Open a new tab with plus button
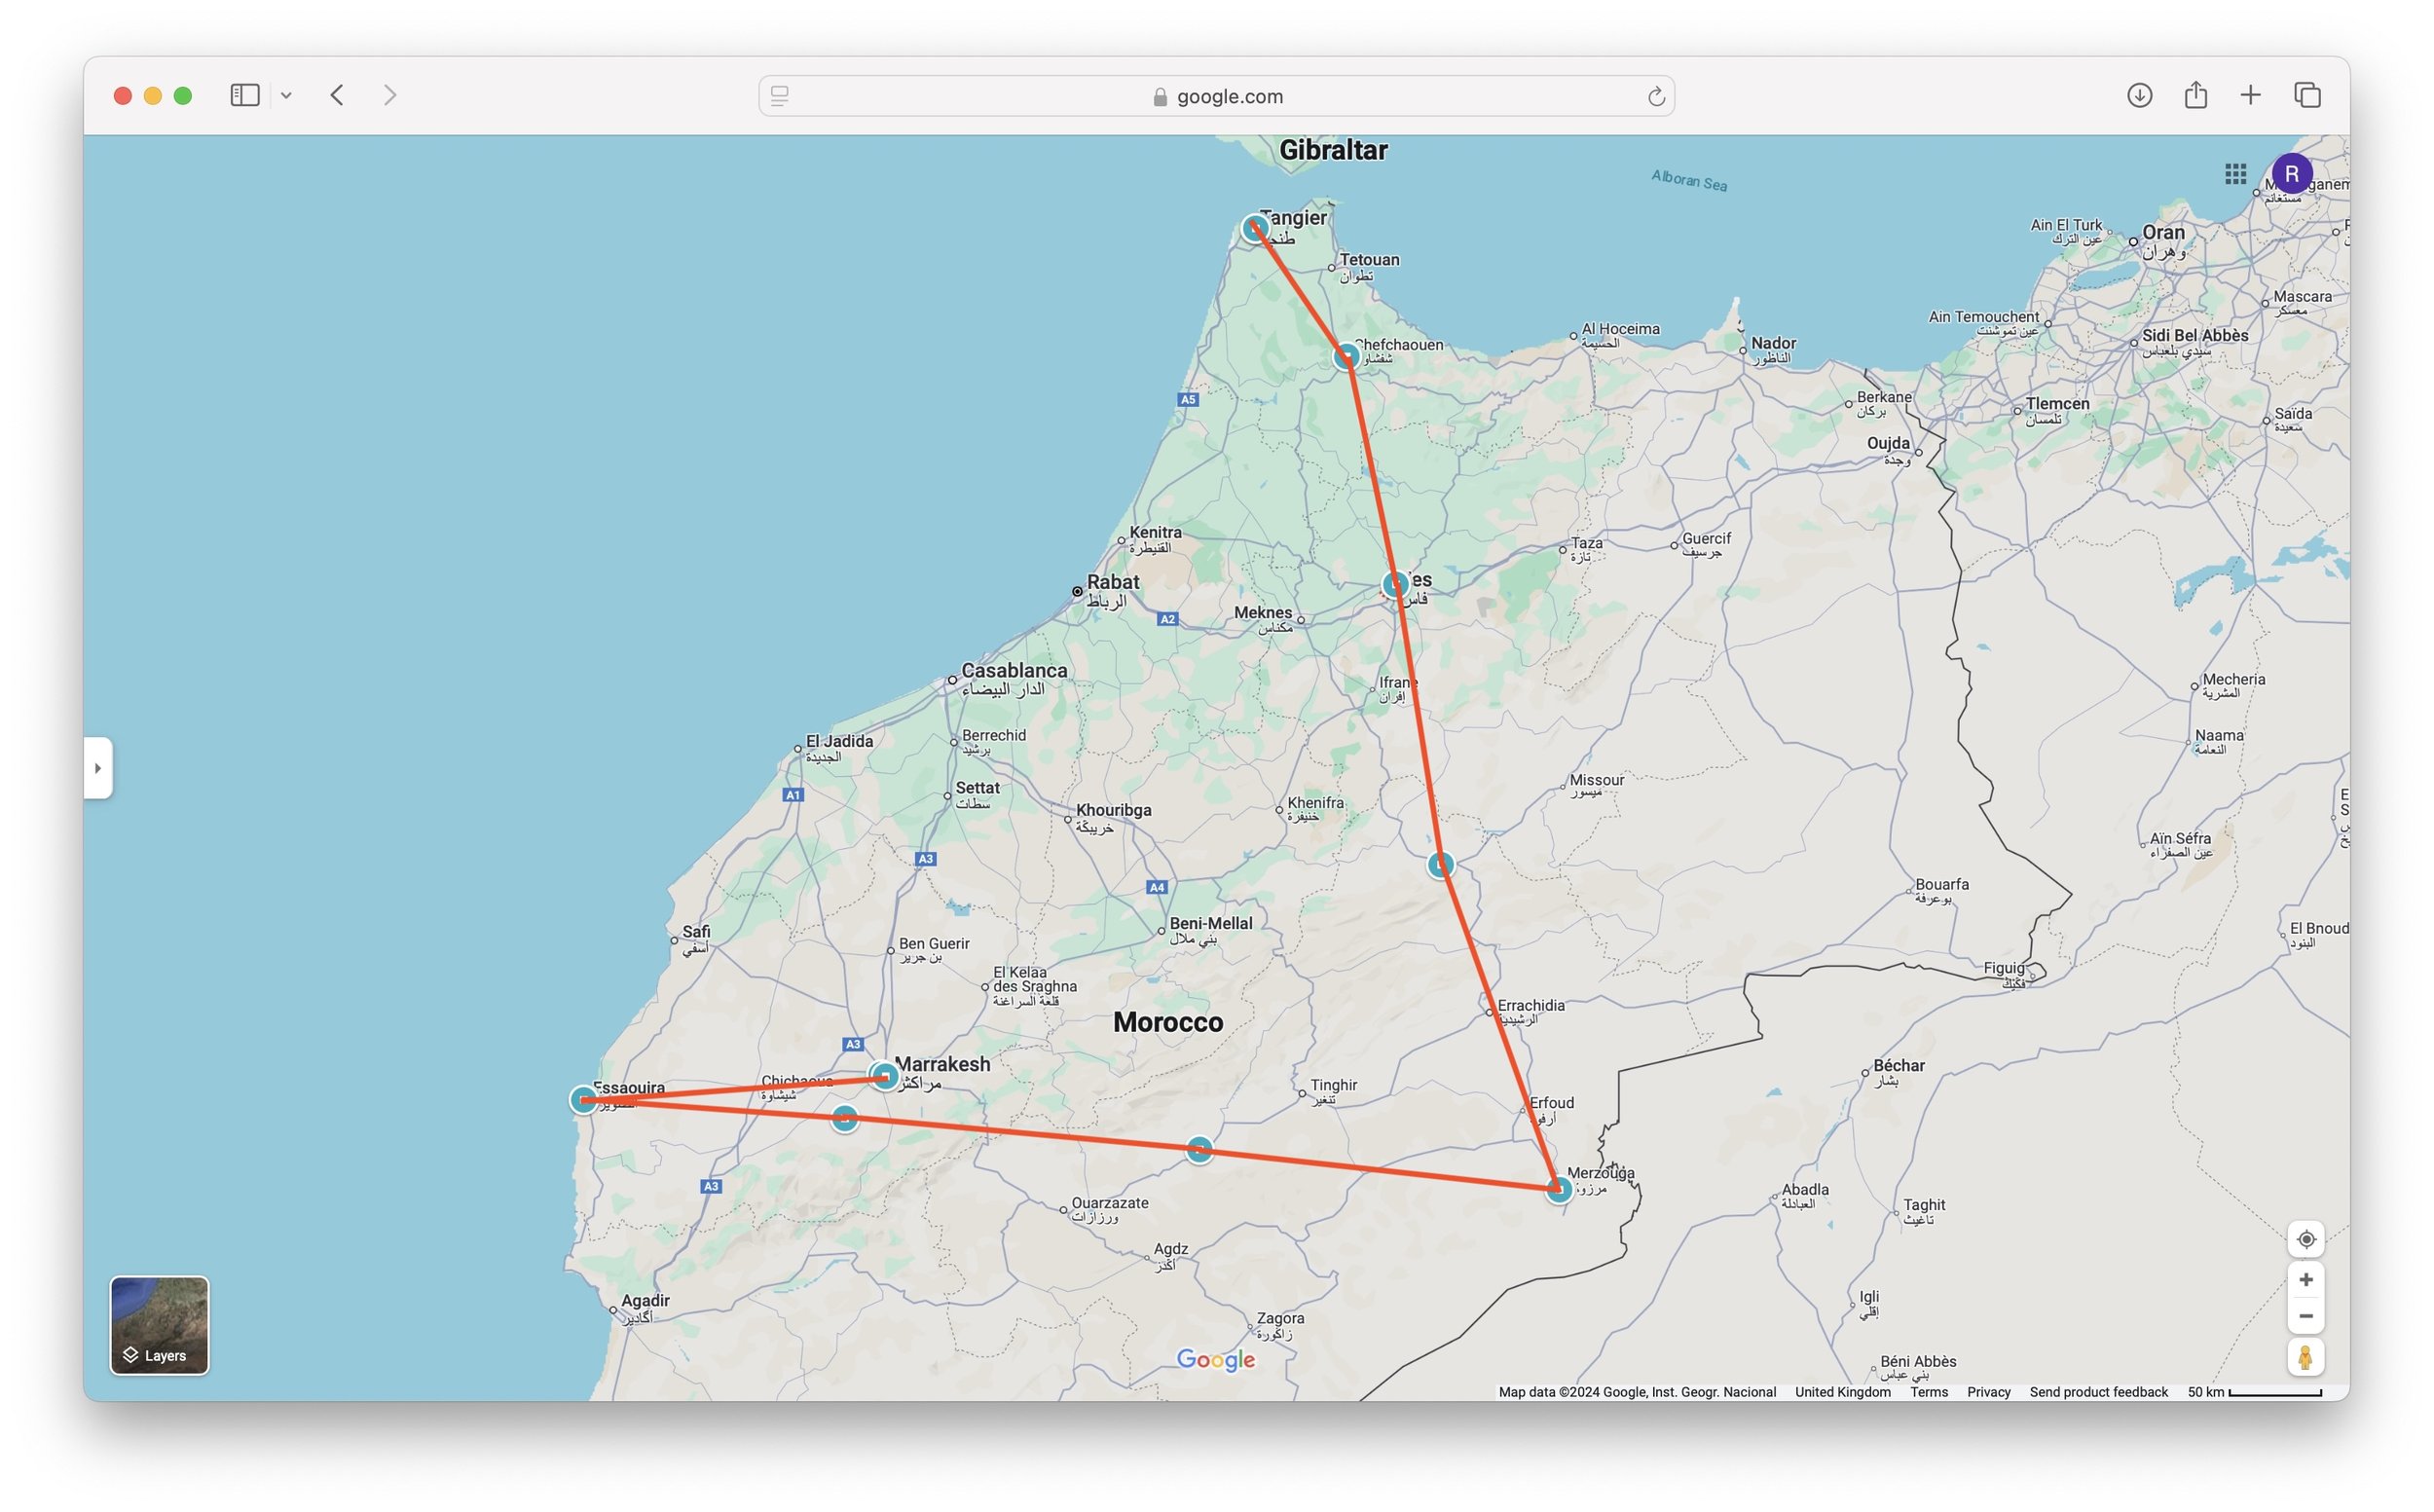This screenshot has height=1512, width=2434. [2250, 95]
